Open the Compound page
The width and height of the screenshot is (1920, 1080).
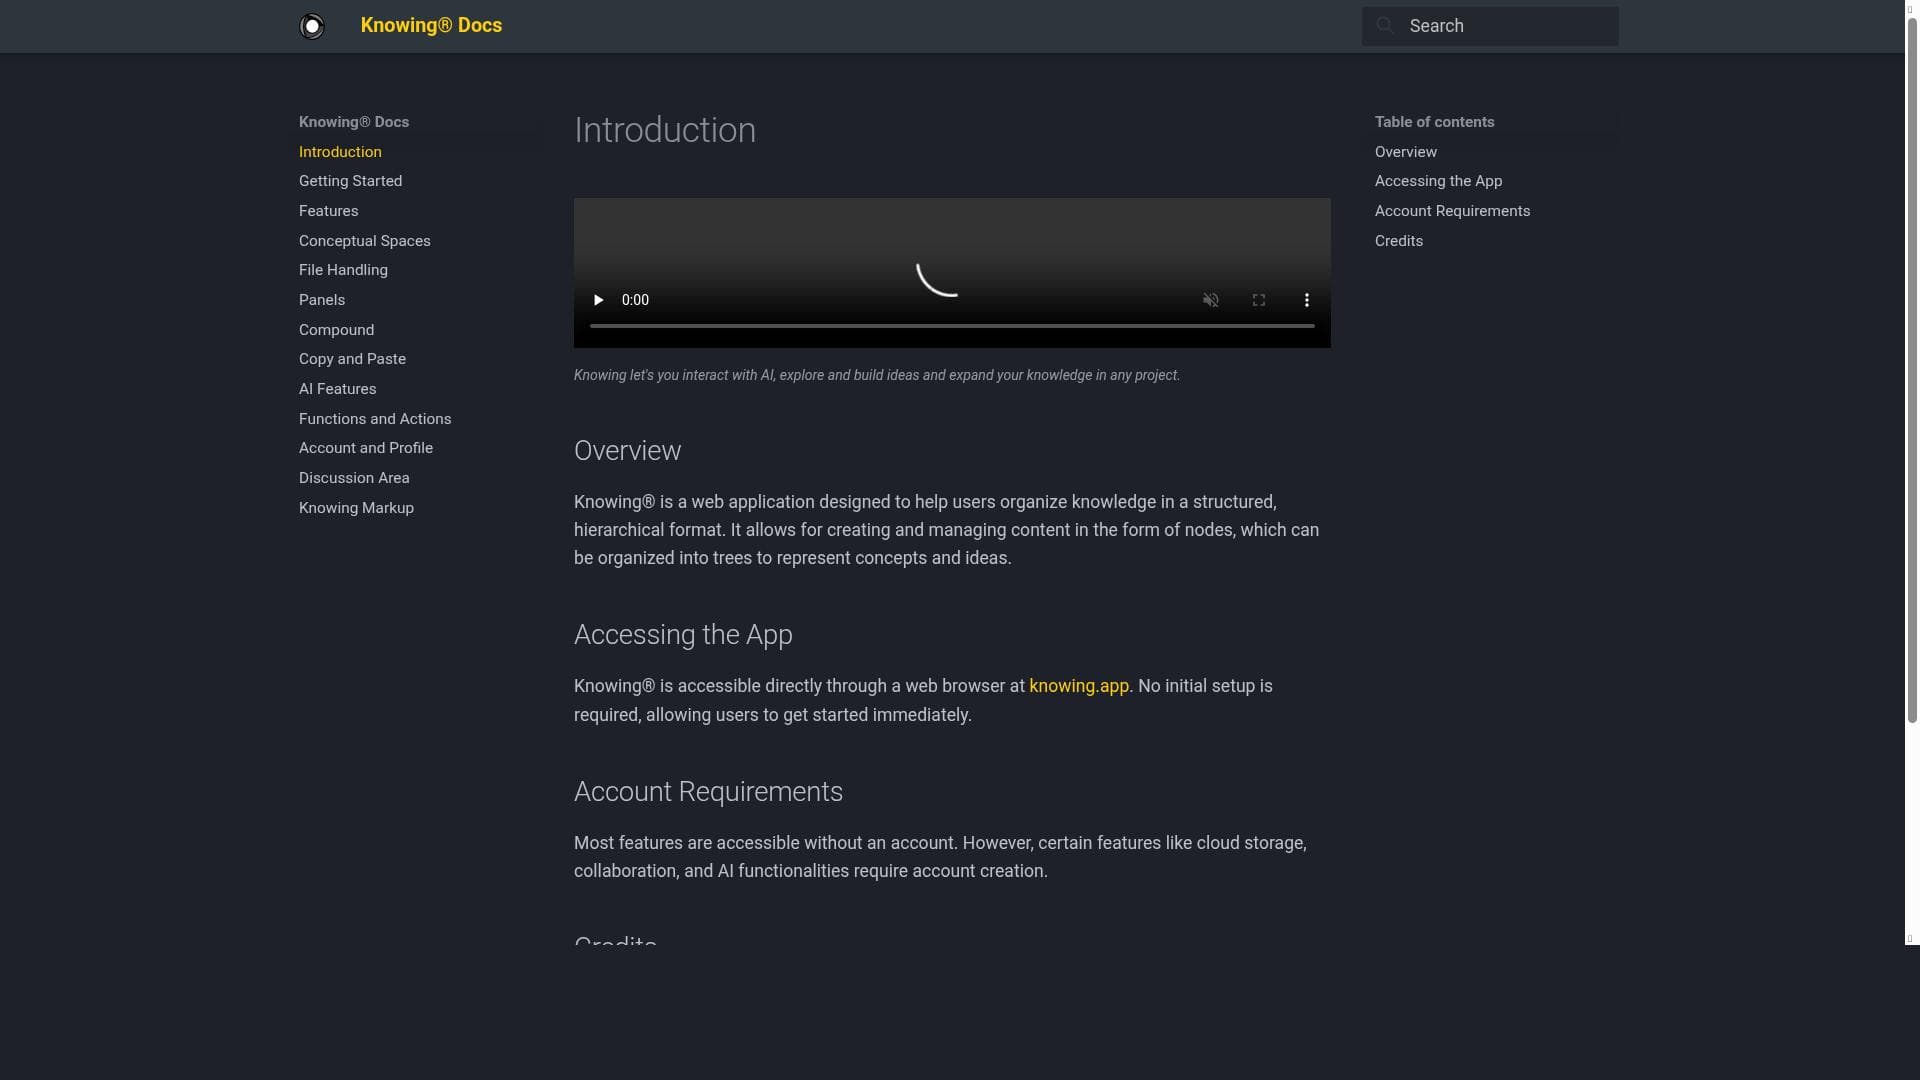pyautogui.click(x=336, y=330)
